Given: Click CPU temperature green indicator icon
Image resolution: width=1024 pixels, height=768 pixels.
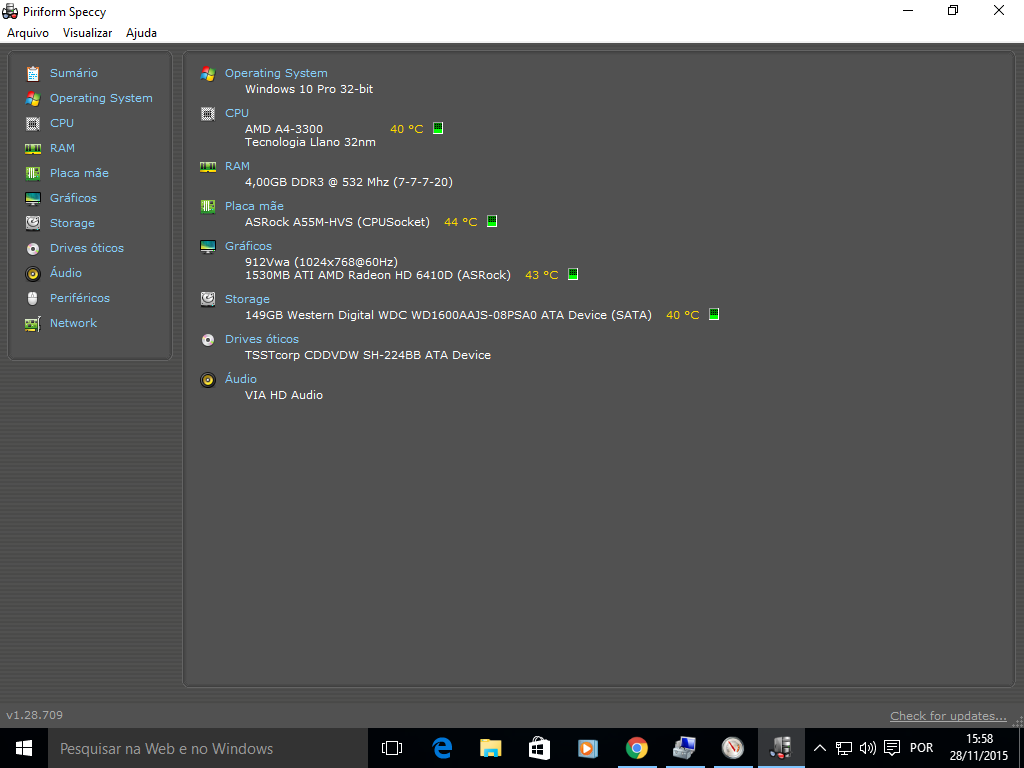Looking at the screenshot, I should 438,128.
